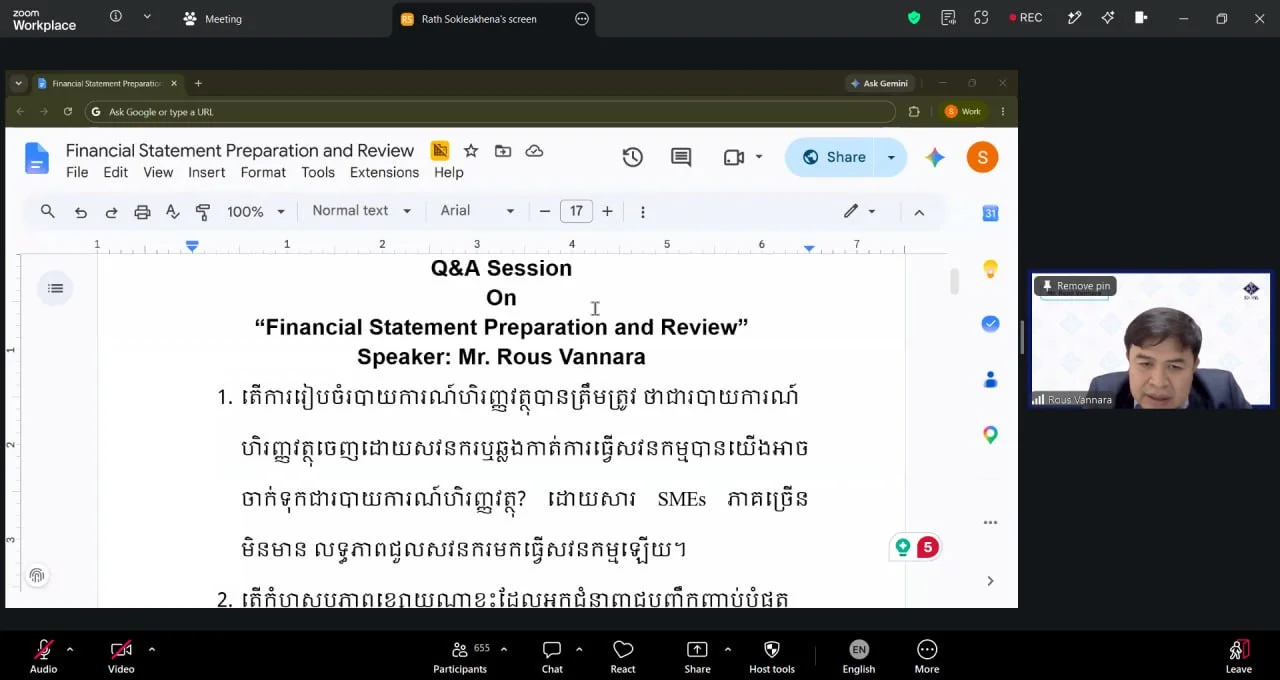Click the Share button in Docs
The height and width of the screenshot is (680, 1280).
(833, 157)
